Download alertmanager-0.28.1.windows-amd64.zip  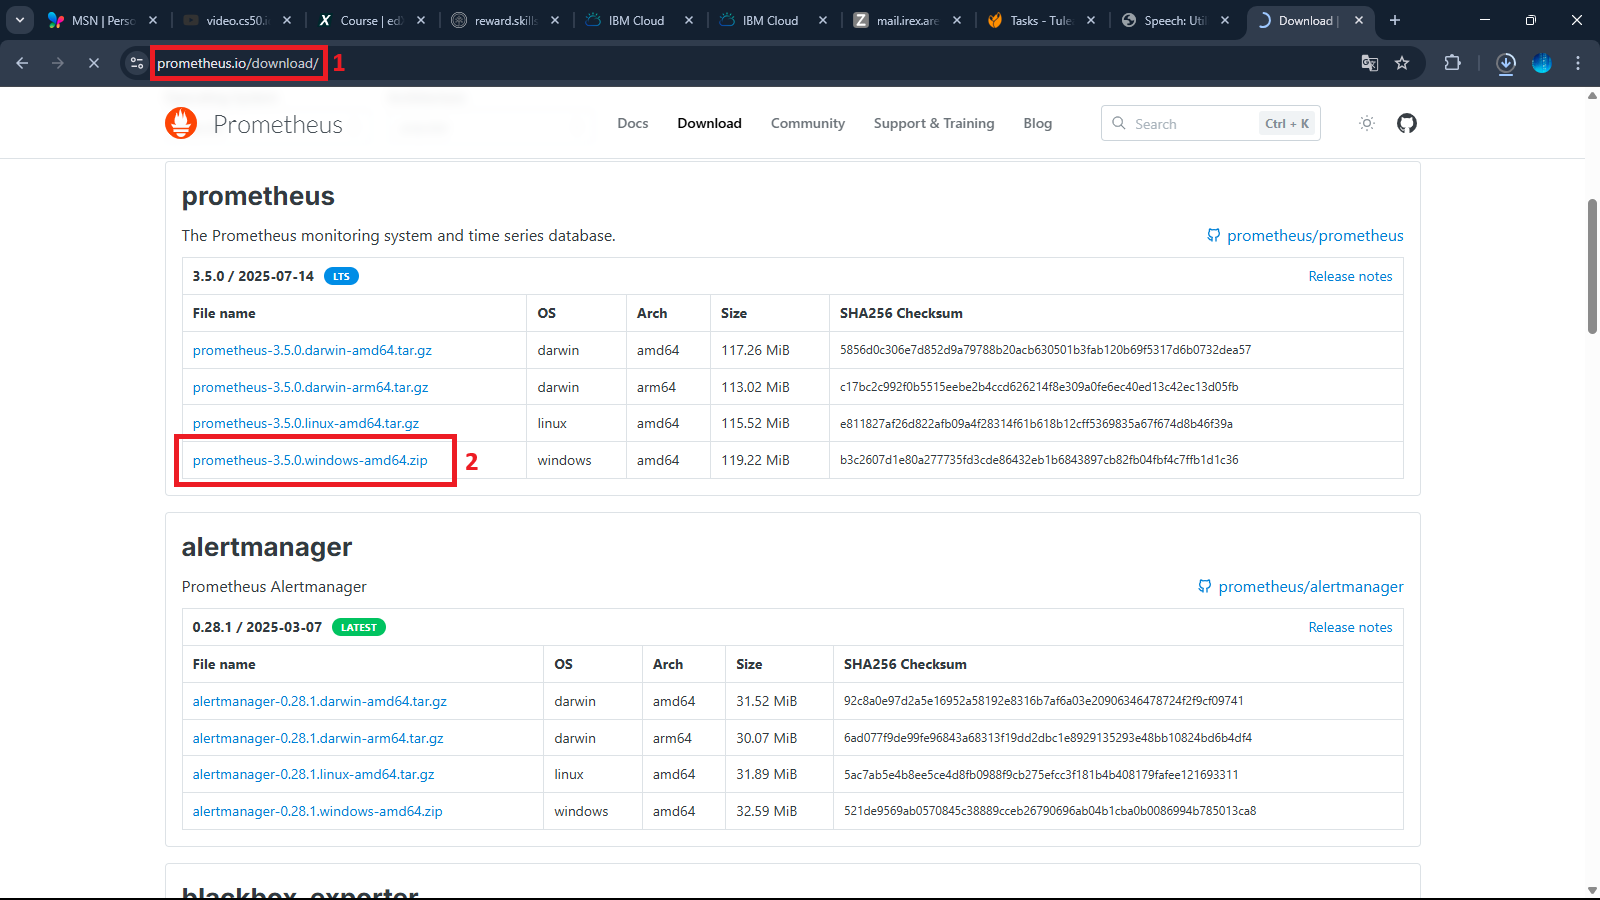point(317,811)
